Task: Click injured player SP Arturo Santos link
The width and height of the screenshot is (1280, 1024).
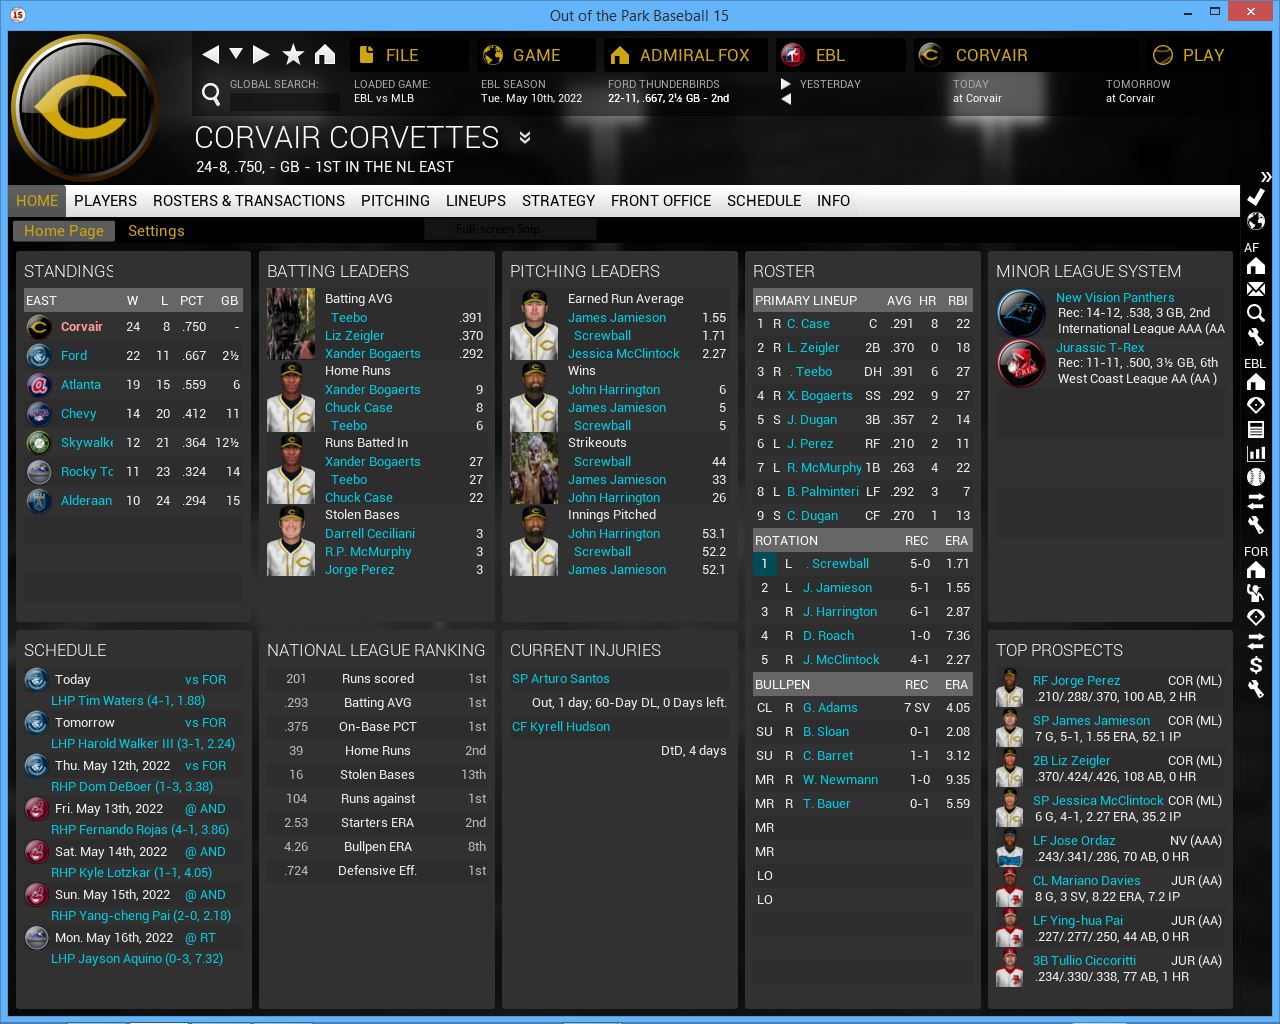Action: pos(560,679)
